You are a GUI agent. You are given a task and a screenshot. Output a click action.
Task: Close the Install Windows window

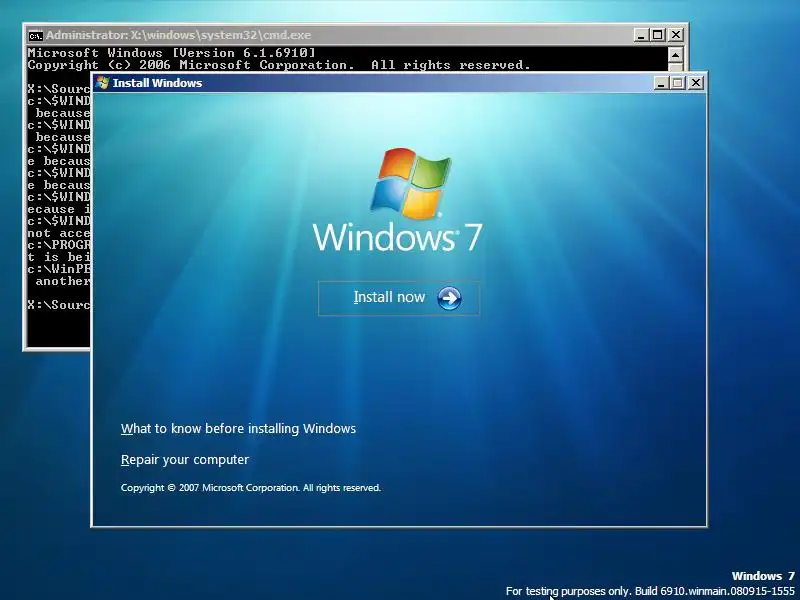point(695,83)
